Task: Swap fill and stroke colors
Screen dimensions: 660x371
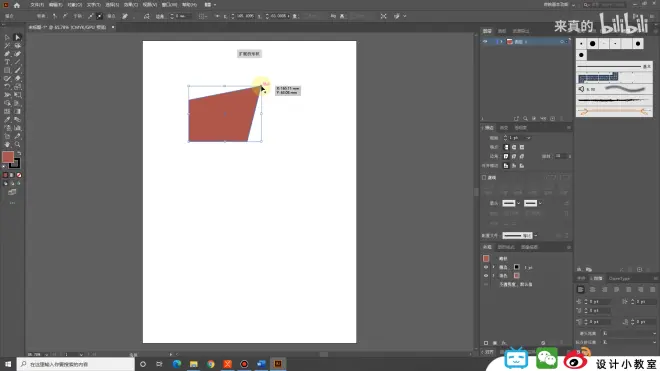Action: click(x=19, y=153)
